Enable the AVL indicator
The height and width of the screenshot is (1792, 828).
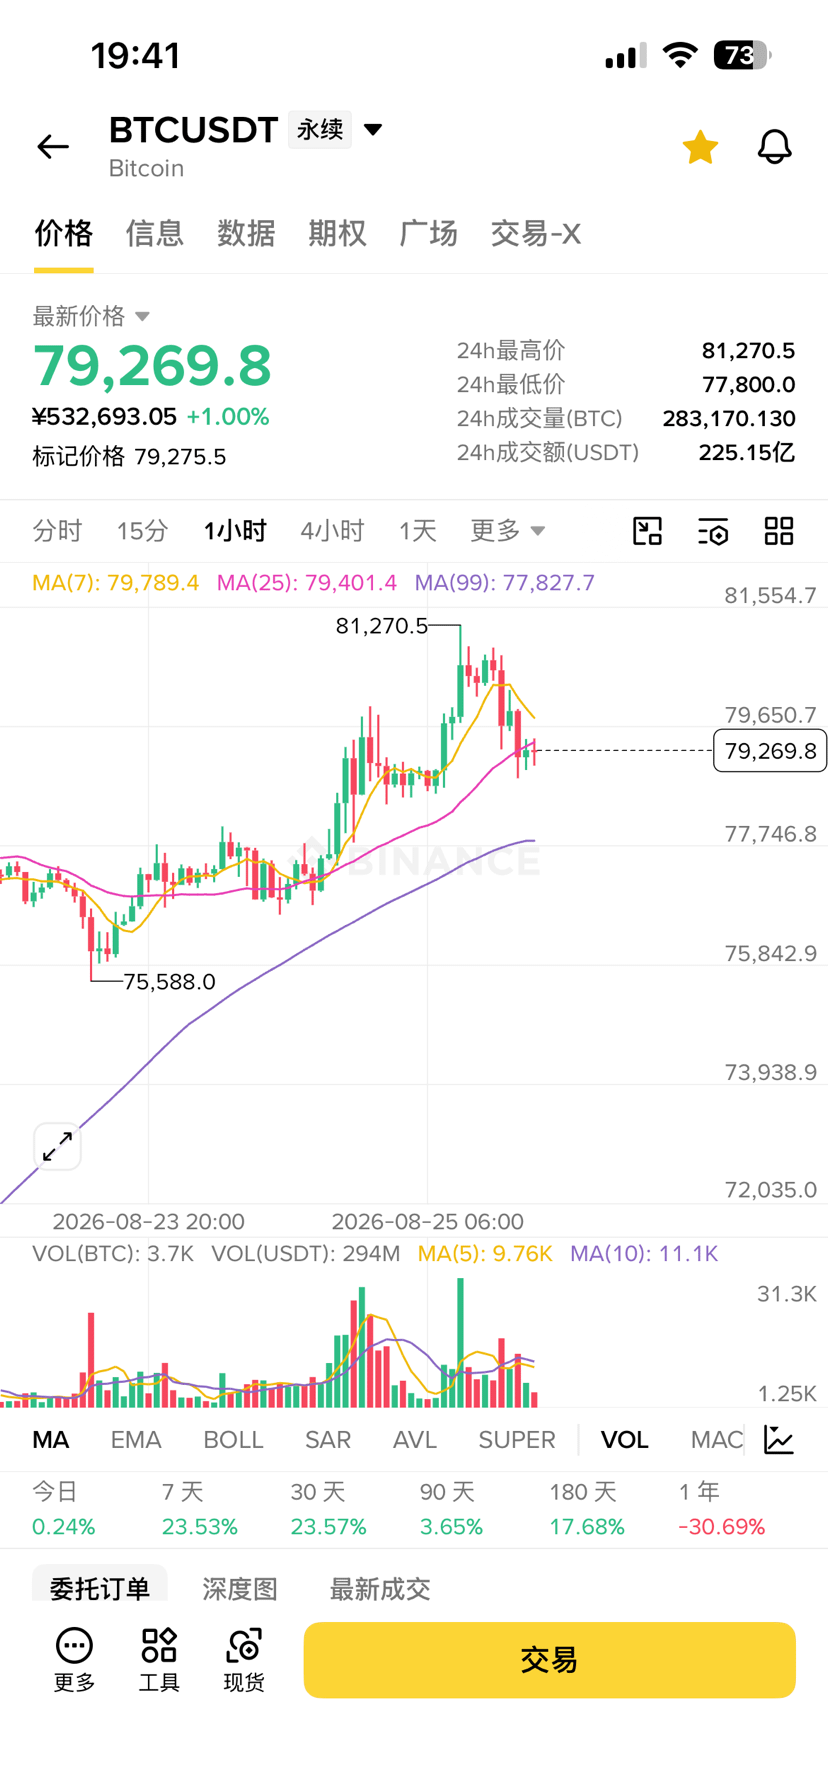pos(415,1439)
